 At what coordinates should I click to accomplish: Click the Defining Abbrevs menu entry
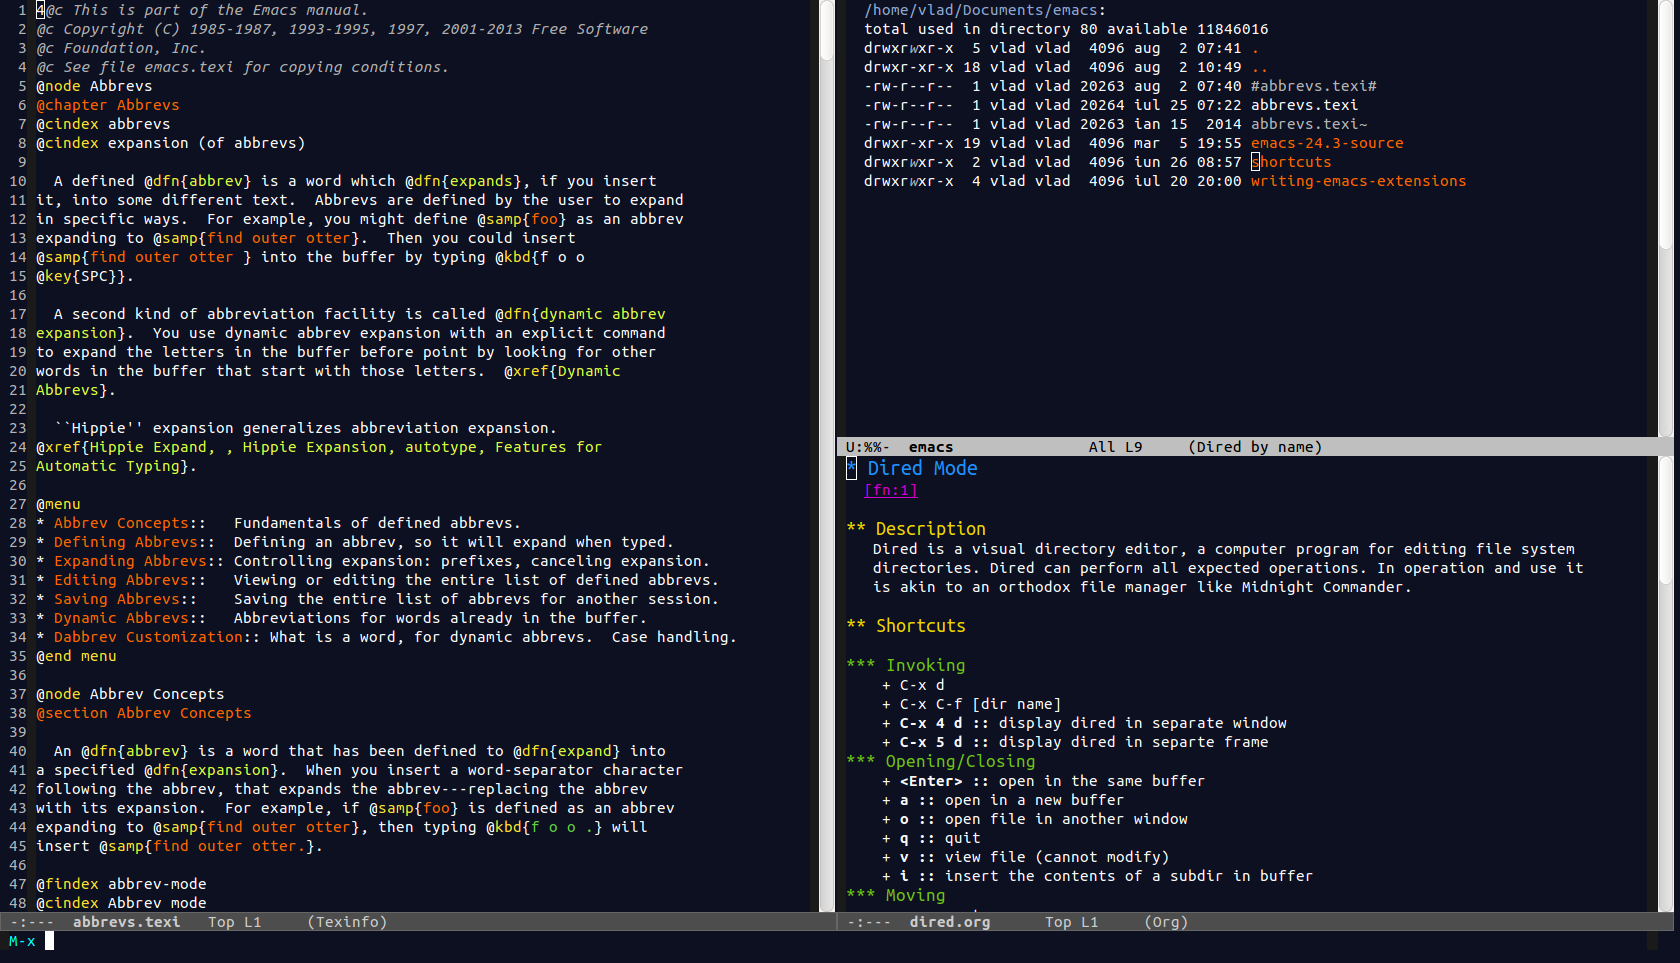(125, 542)
